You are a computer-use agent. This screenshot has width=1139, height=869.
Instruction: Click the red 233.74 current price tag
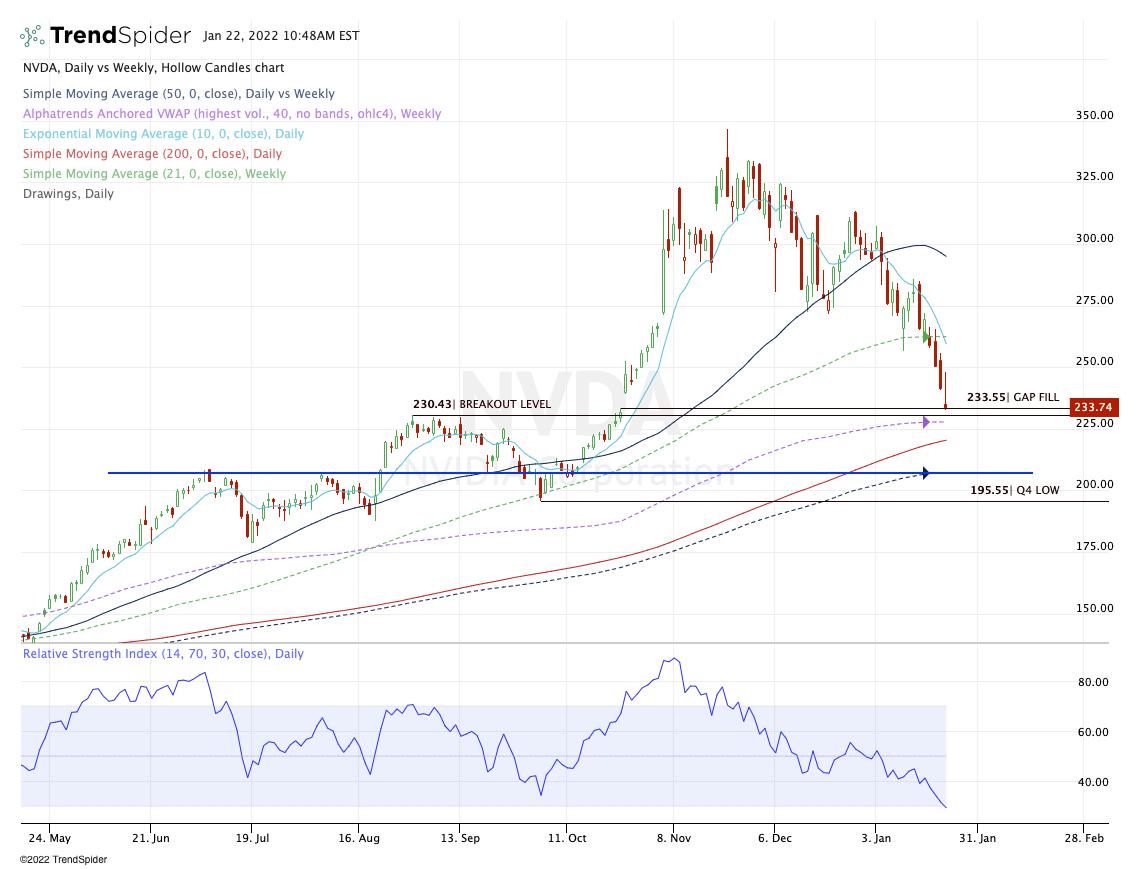click(x=1094, y=408)
